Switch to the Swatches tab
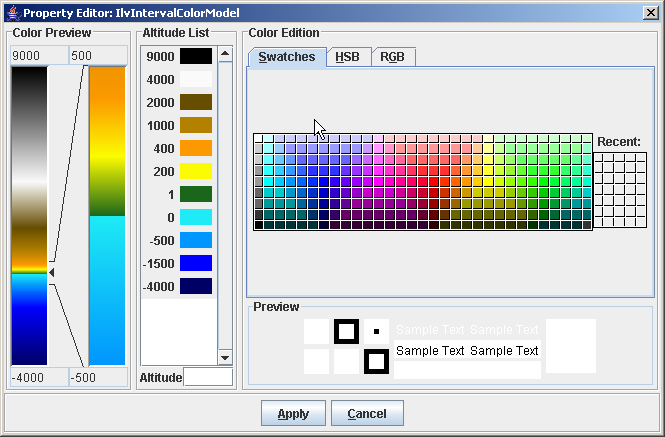The image size is (665, 437). coord(287,57)
